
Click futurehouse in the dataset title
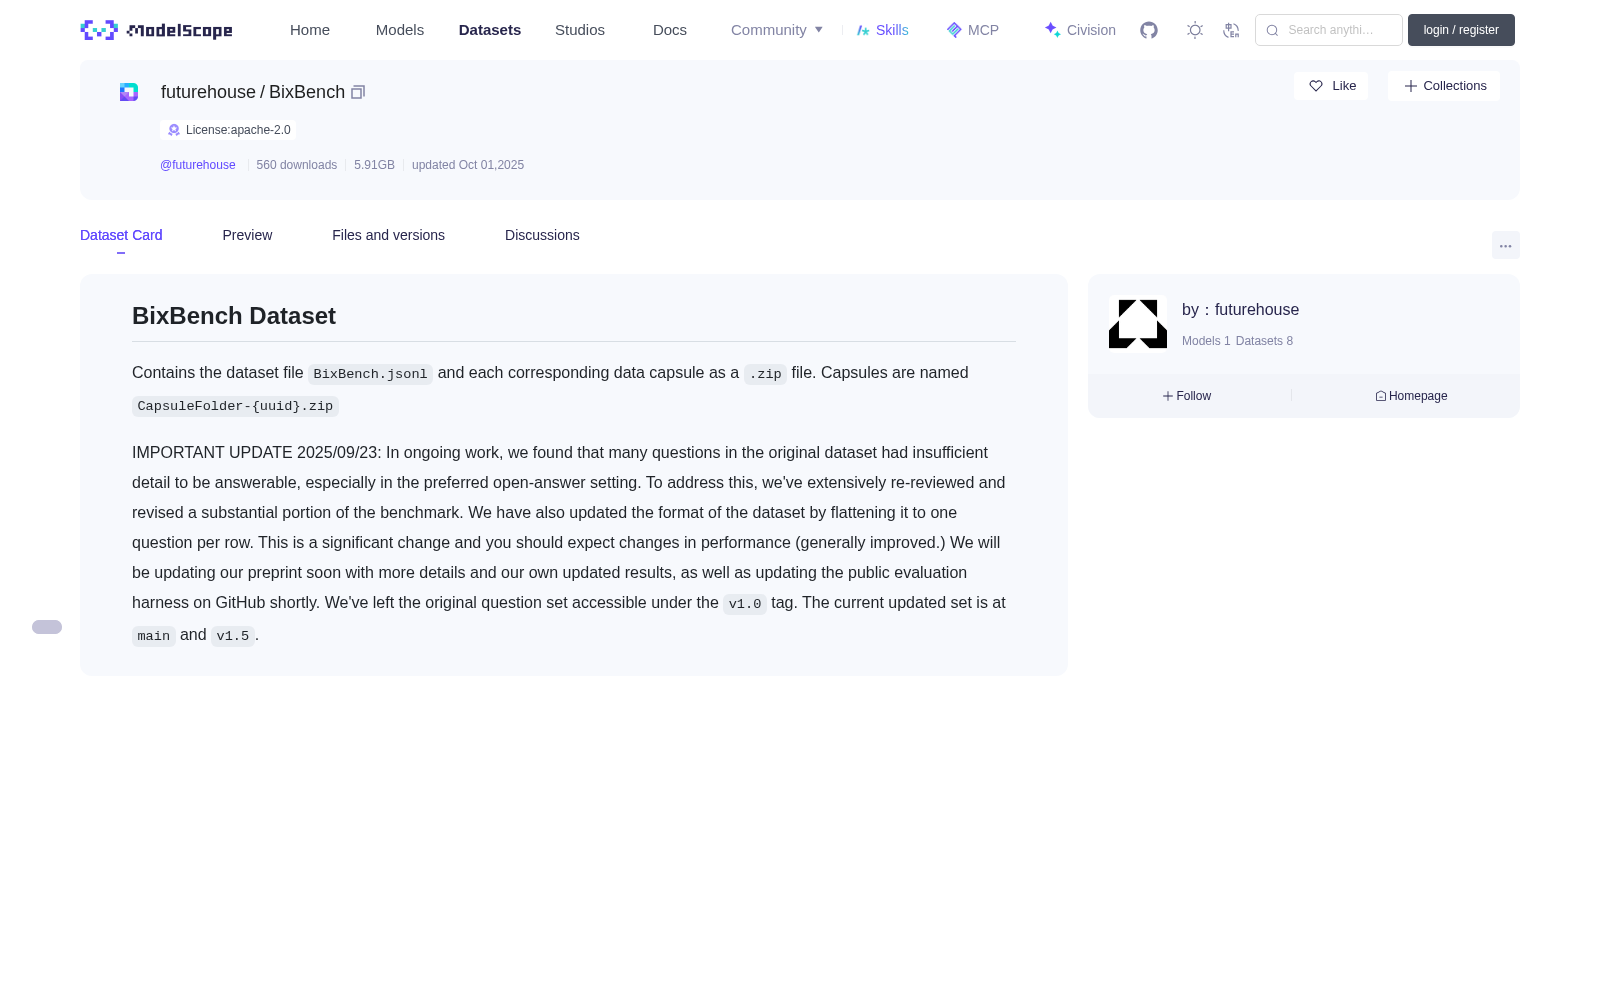point(208,92)
